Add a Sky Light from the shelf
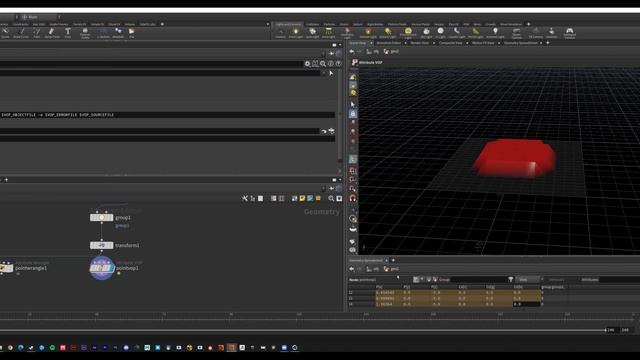This screenshot has width=640, height=360. click(426, 33)
